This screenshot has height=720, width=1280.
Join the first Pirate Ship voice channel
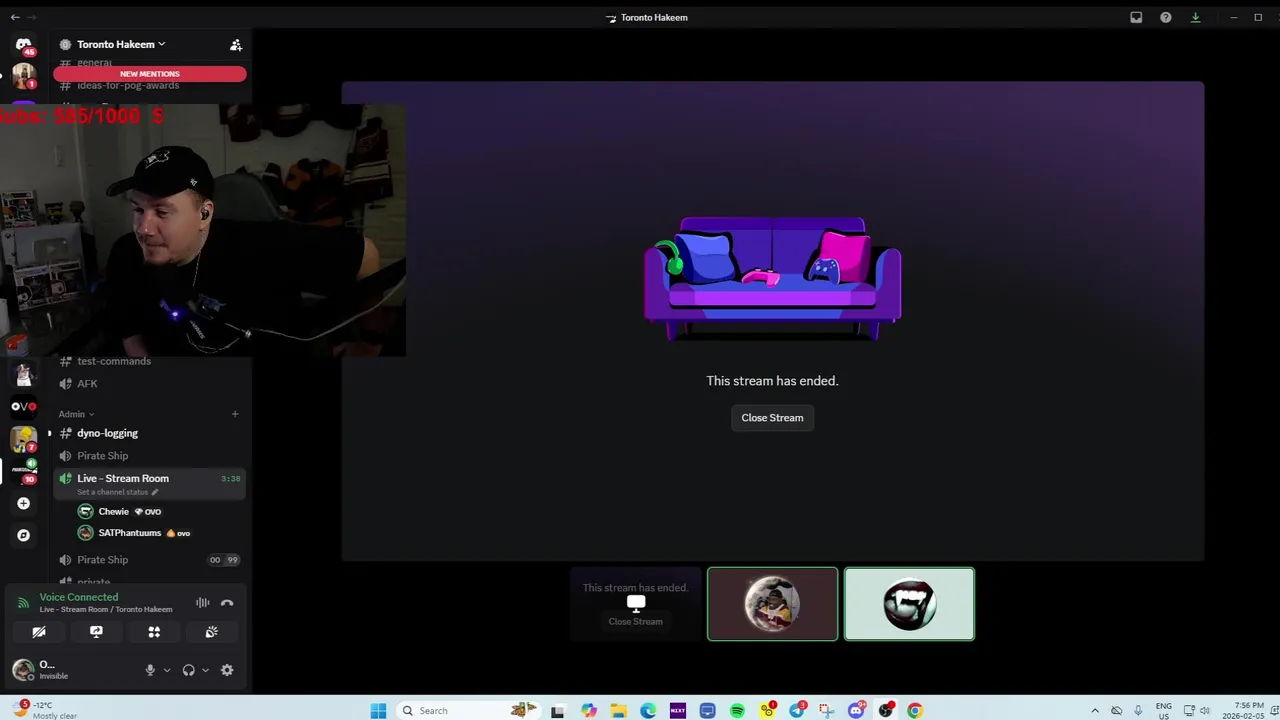(102, 456)
